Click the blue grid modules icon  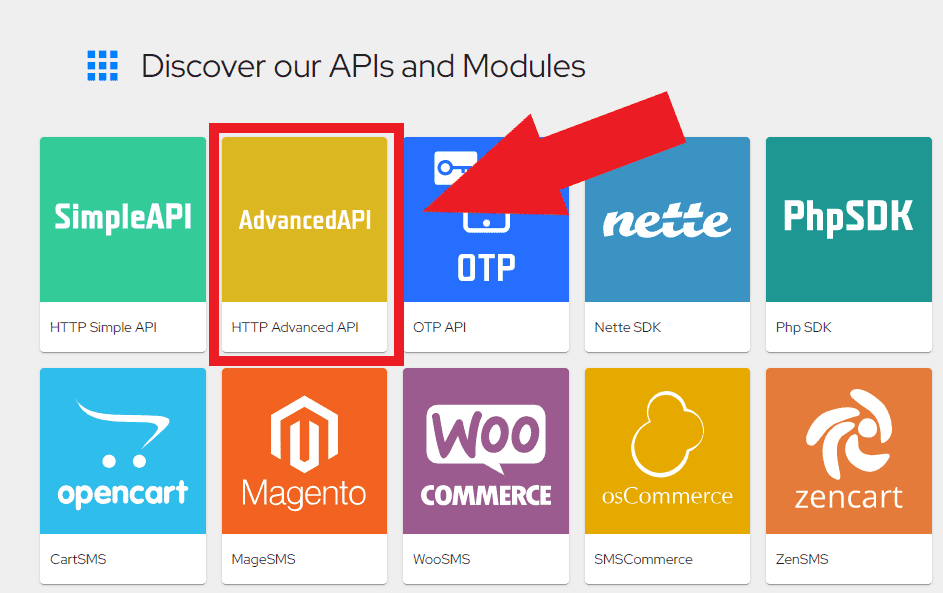click(x=103, y=66)
